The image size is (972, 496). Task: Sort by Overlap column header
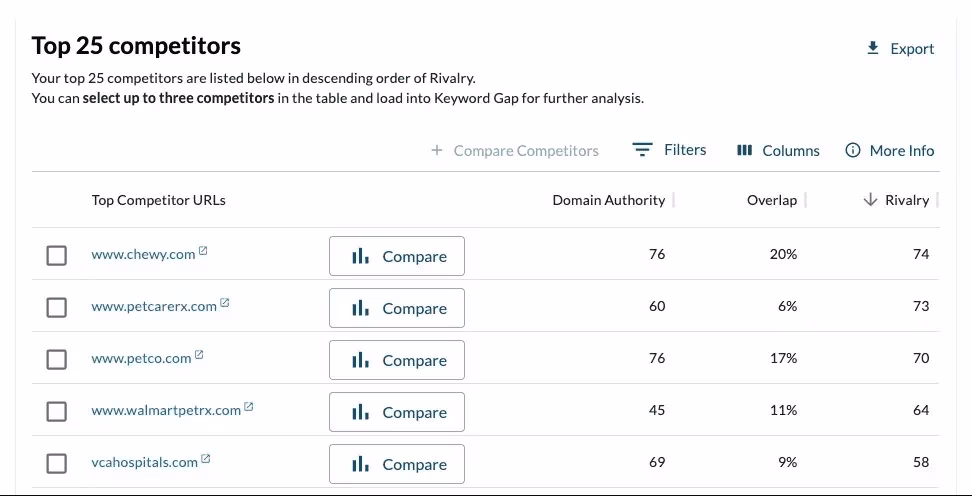[771, 200]
